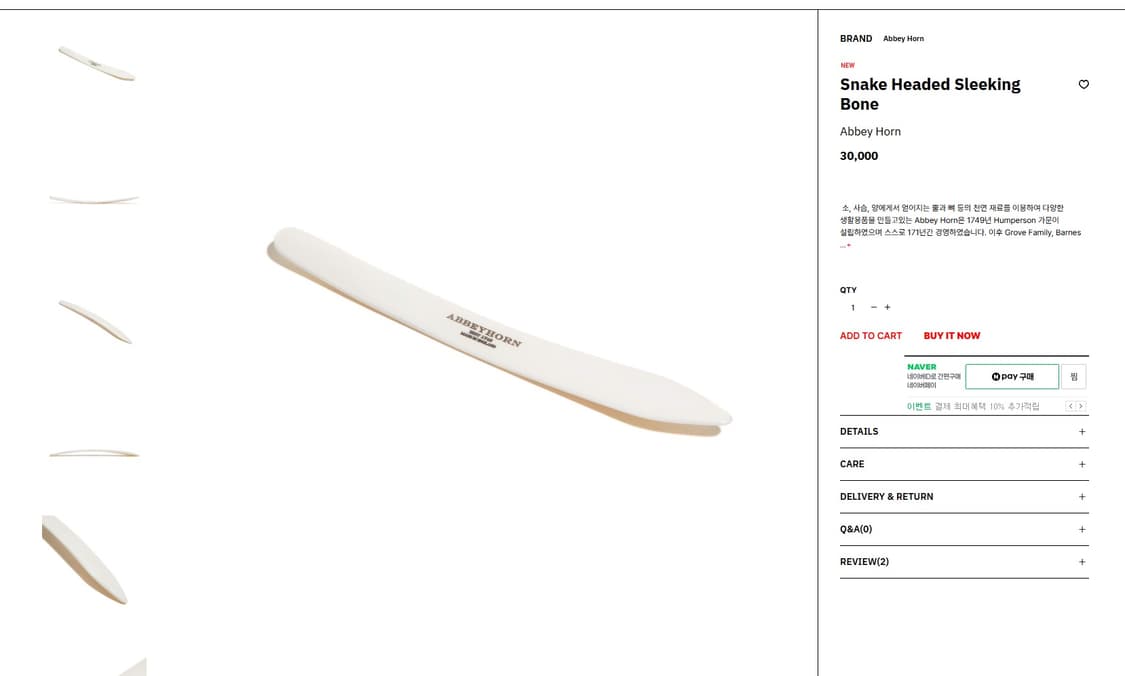The width and height of the screenshot is (1125, 676).
Task: Select the second side-view thumbnail
Action: pyautogui.click(x=95, y=199)
